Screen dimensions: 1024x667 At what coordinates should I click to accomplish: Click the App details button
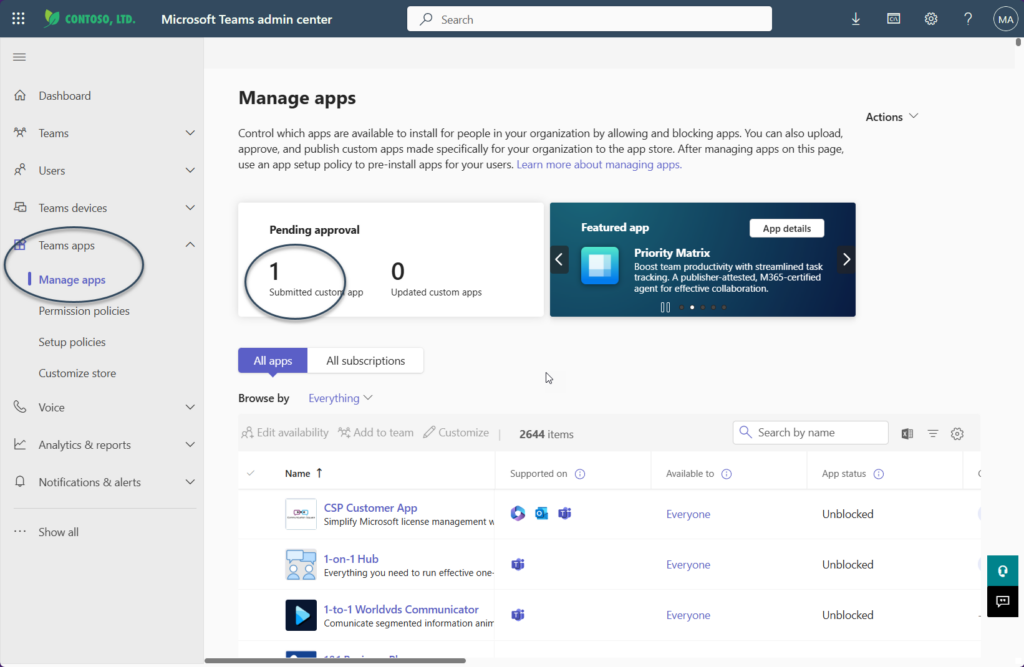(x=786, y=228)
